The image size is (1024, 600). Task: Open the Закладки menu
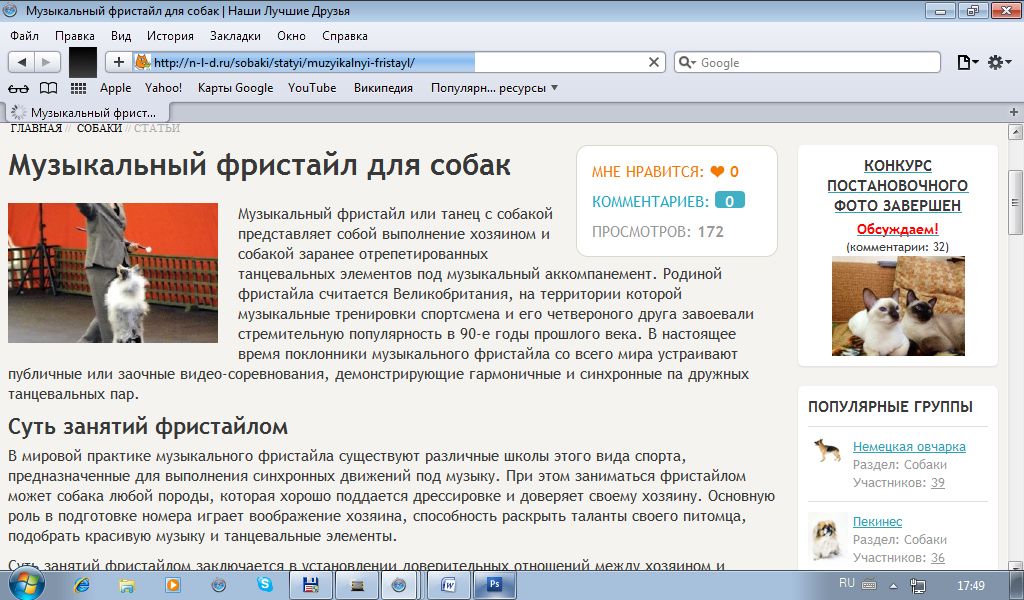235,36
